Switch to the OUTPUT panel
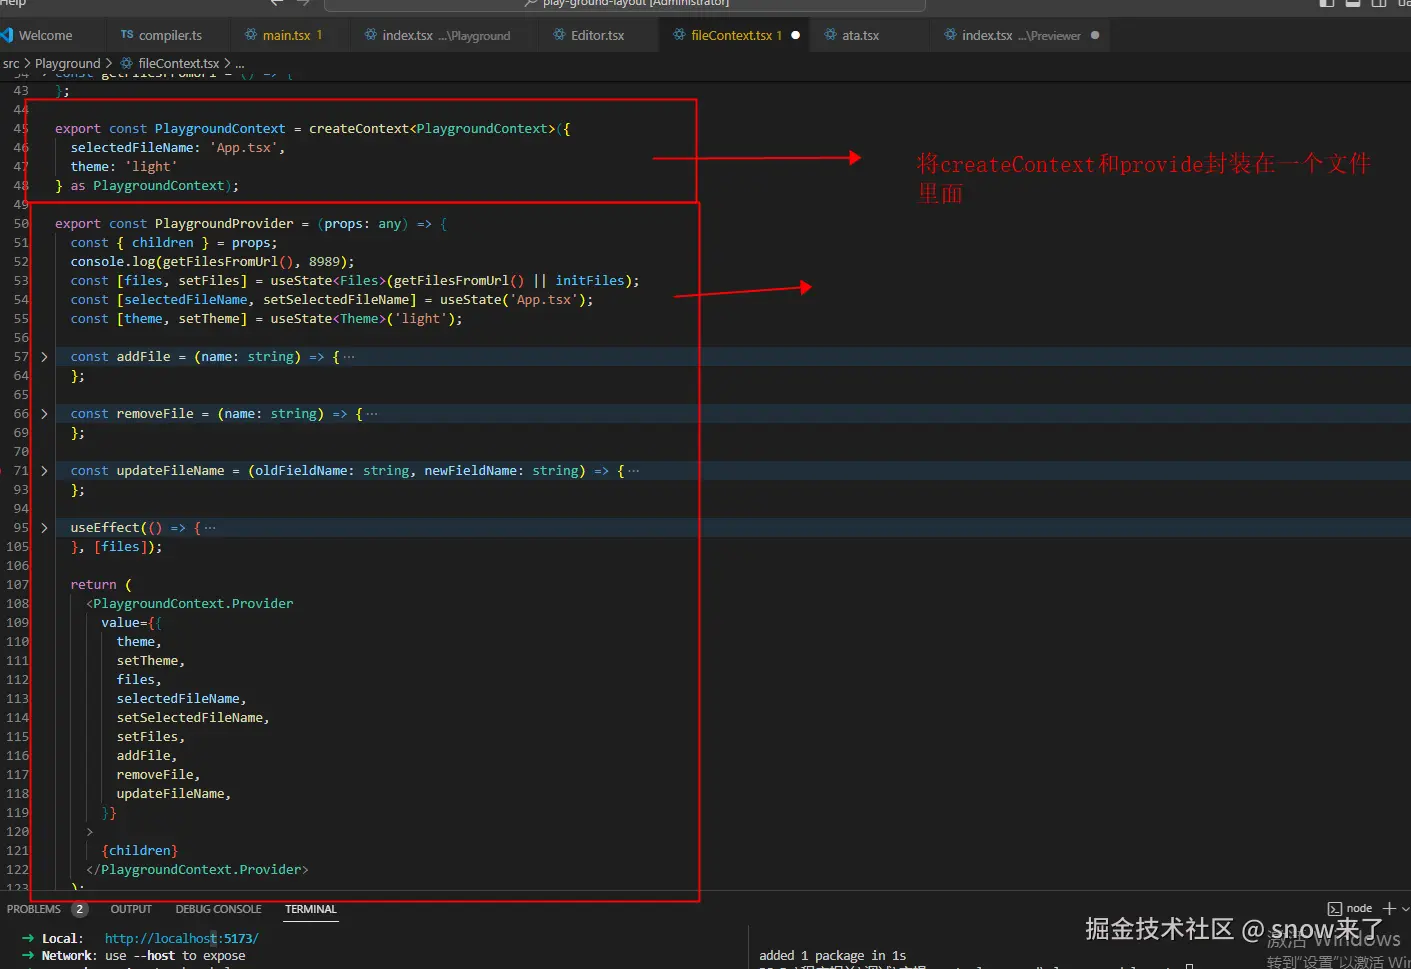1411x969 pixels. (131, 909)
